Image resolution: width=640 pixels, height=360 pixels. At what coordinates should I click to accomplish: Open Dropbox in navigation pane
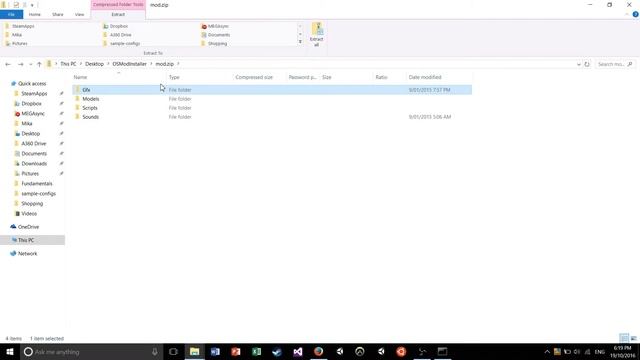coord(31,104)
